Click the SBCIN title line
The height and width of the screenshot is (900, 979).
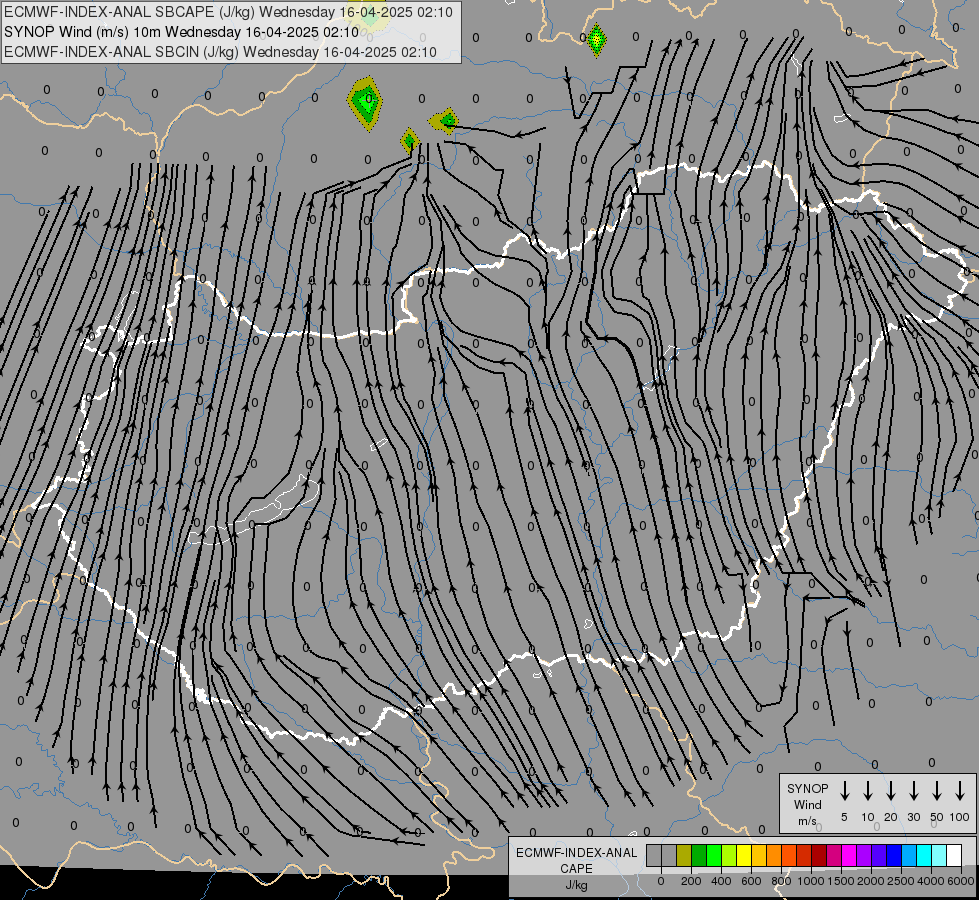220,52
